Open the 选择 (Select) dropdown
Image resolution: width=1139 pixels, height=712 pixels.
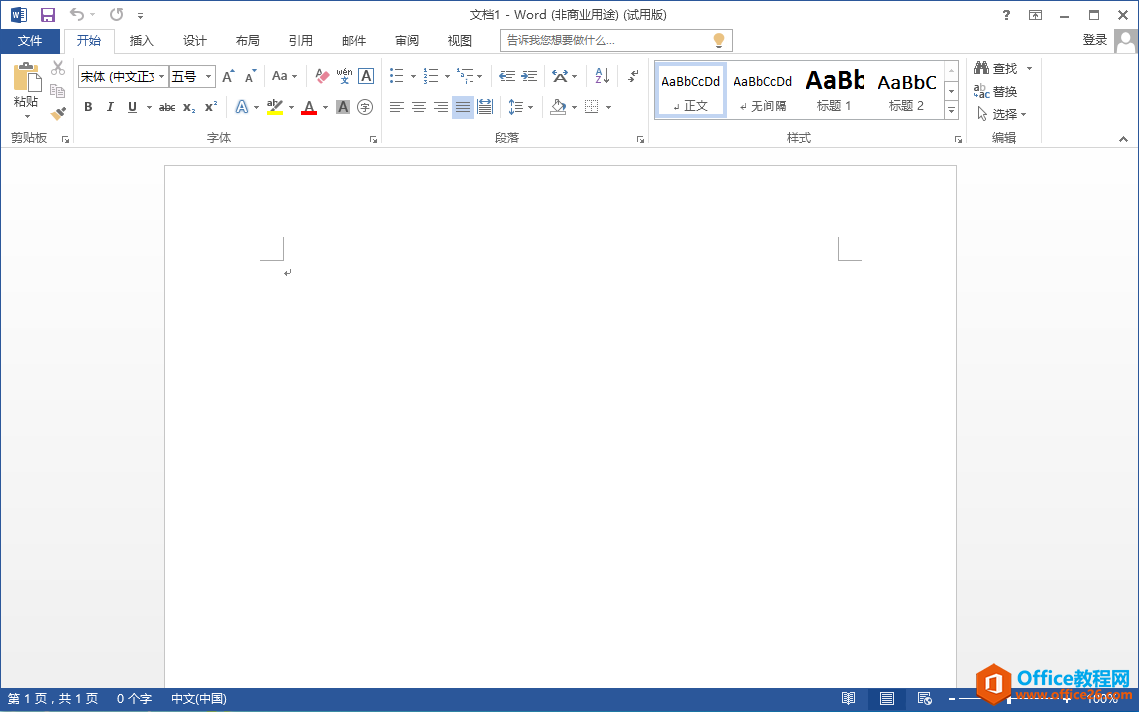click(1001, 114)
